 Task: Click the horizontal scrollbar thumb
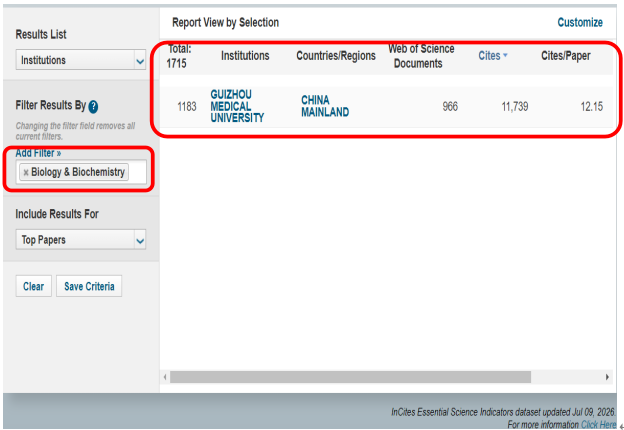tap(350, 377)
